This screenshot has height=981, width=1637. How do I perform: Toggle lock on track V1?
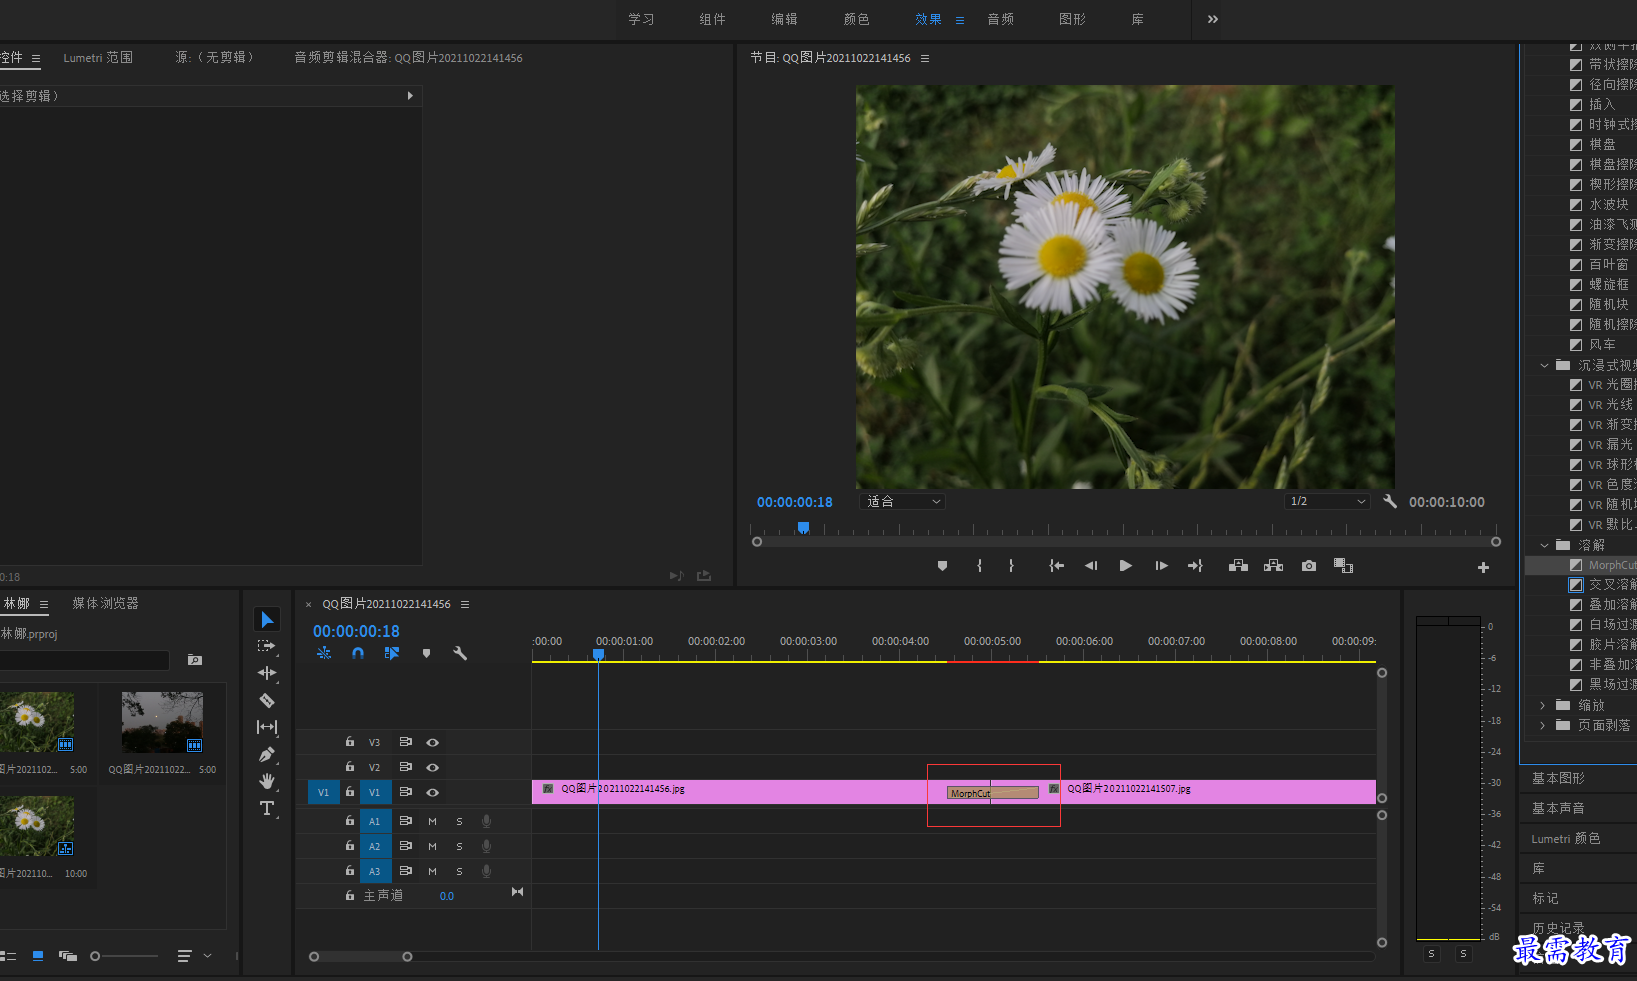(x=350, y=791)
